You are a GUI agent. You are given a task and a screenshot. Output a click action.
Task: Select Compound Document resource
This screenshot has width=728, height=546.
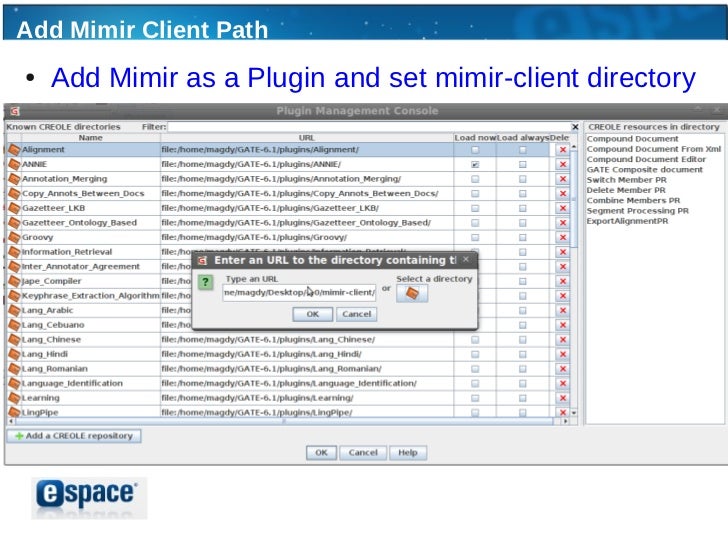pyautogui.click(x=632, y=139)
